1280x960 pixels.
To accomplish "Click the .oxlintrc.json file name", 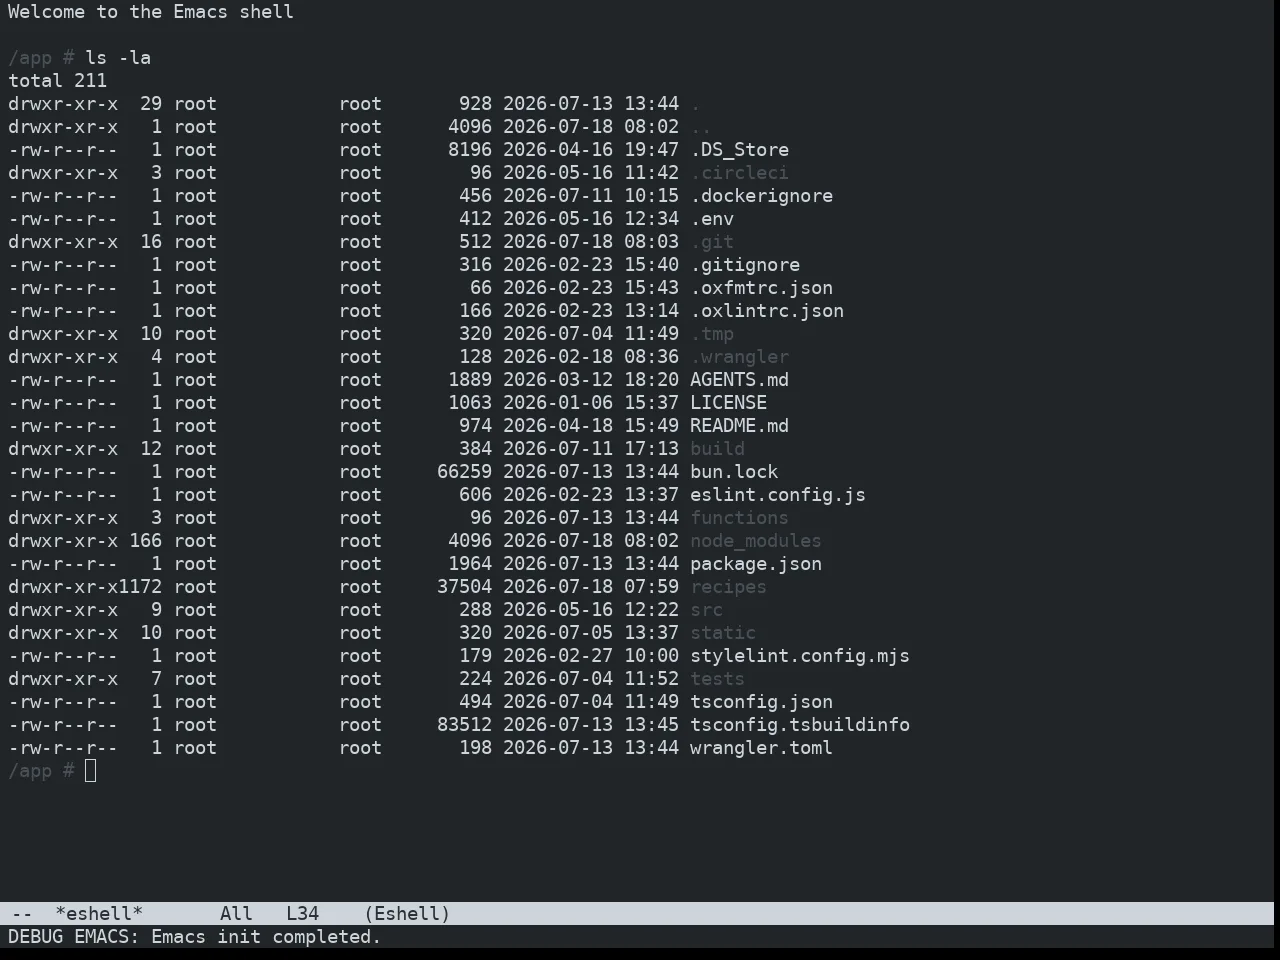I will tap(767, 311).
